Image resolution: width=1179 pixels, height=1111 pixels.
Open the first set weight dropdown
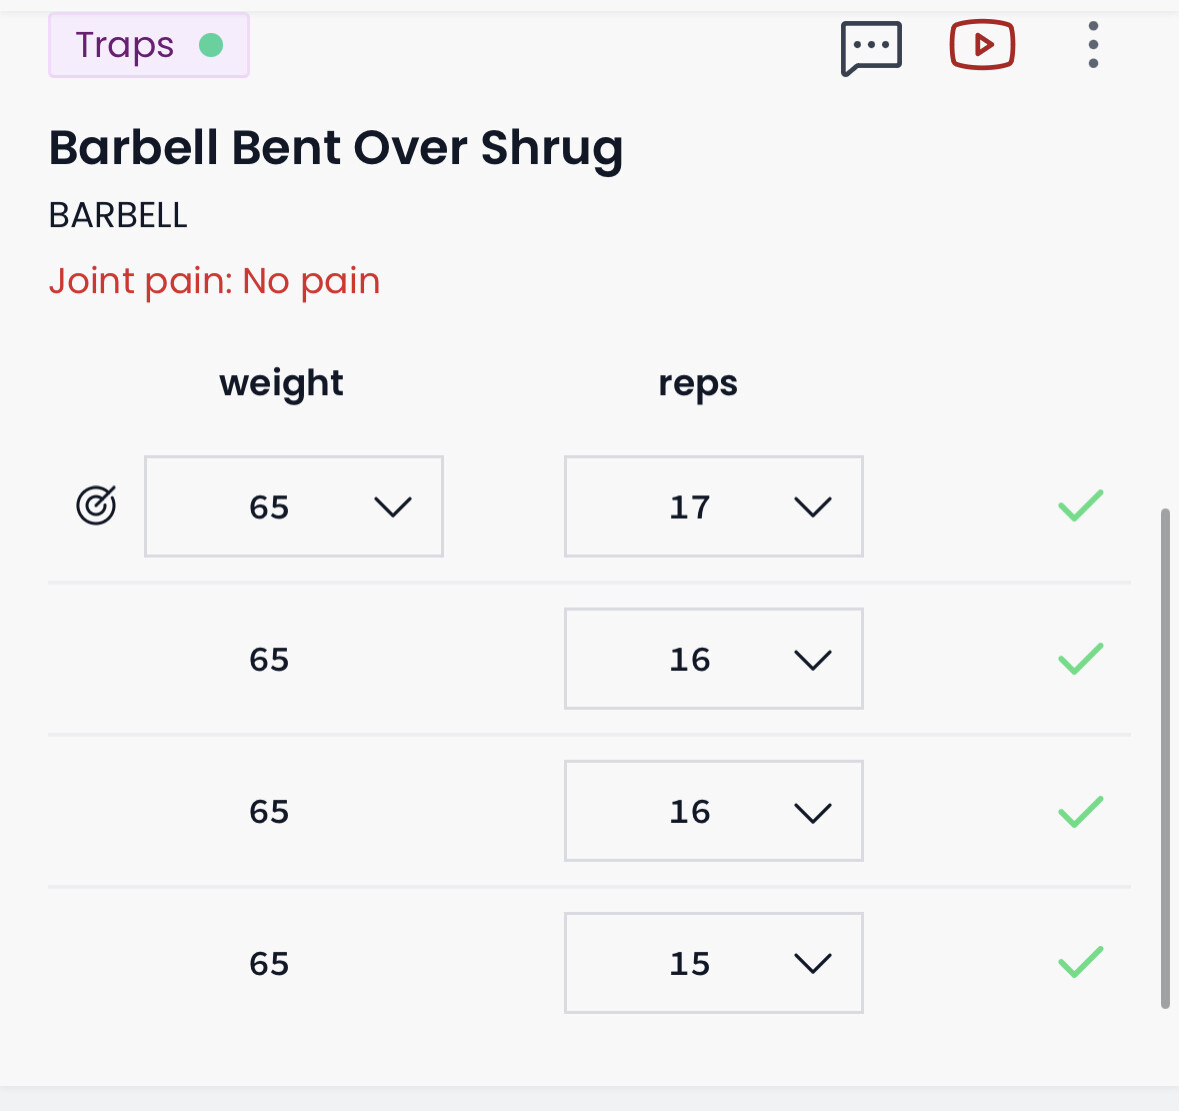coord(294,506)
